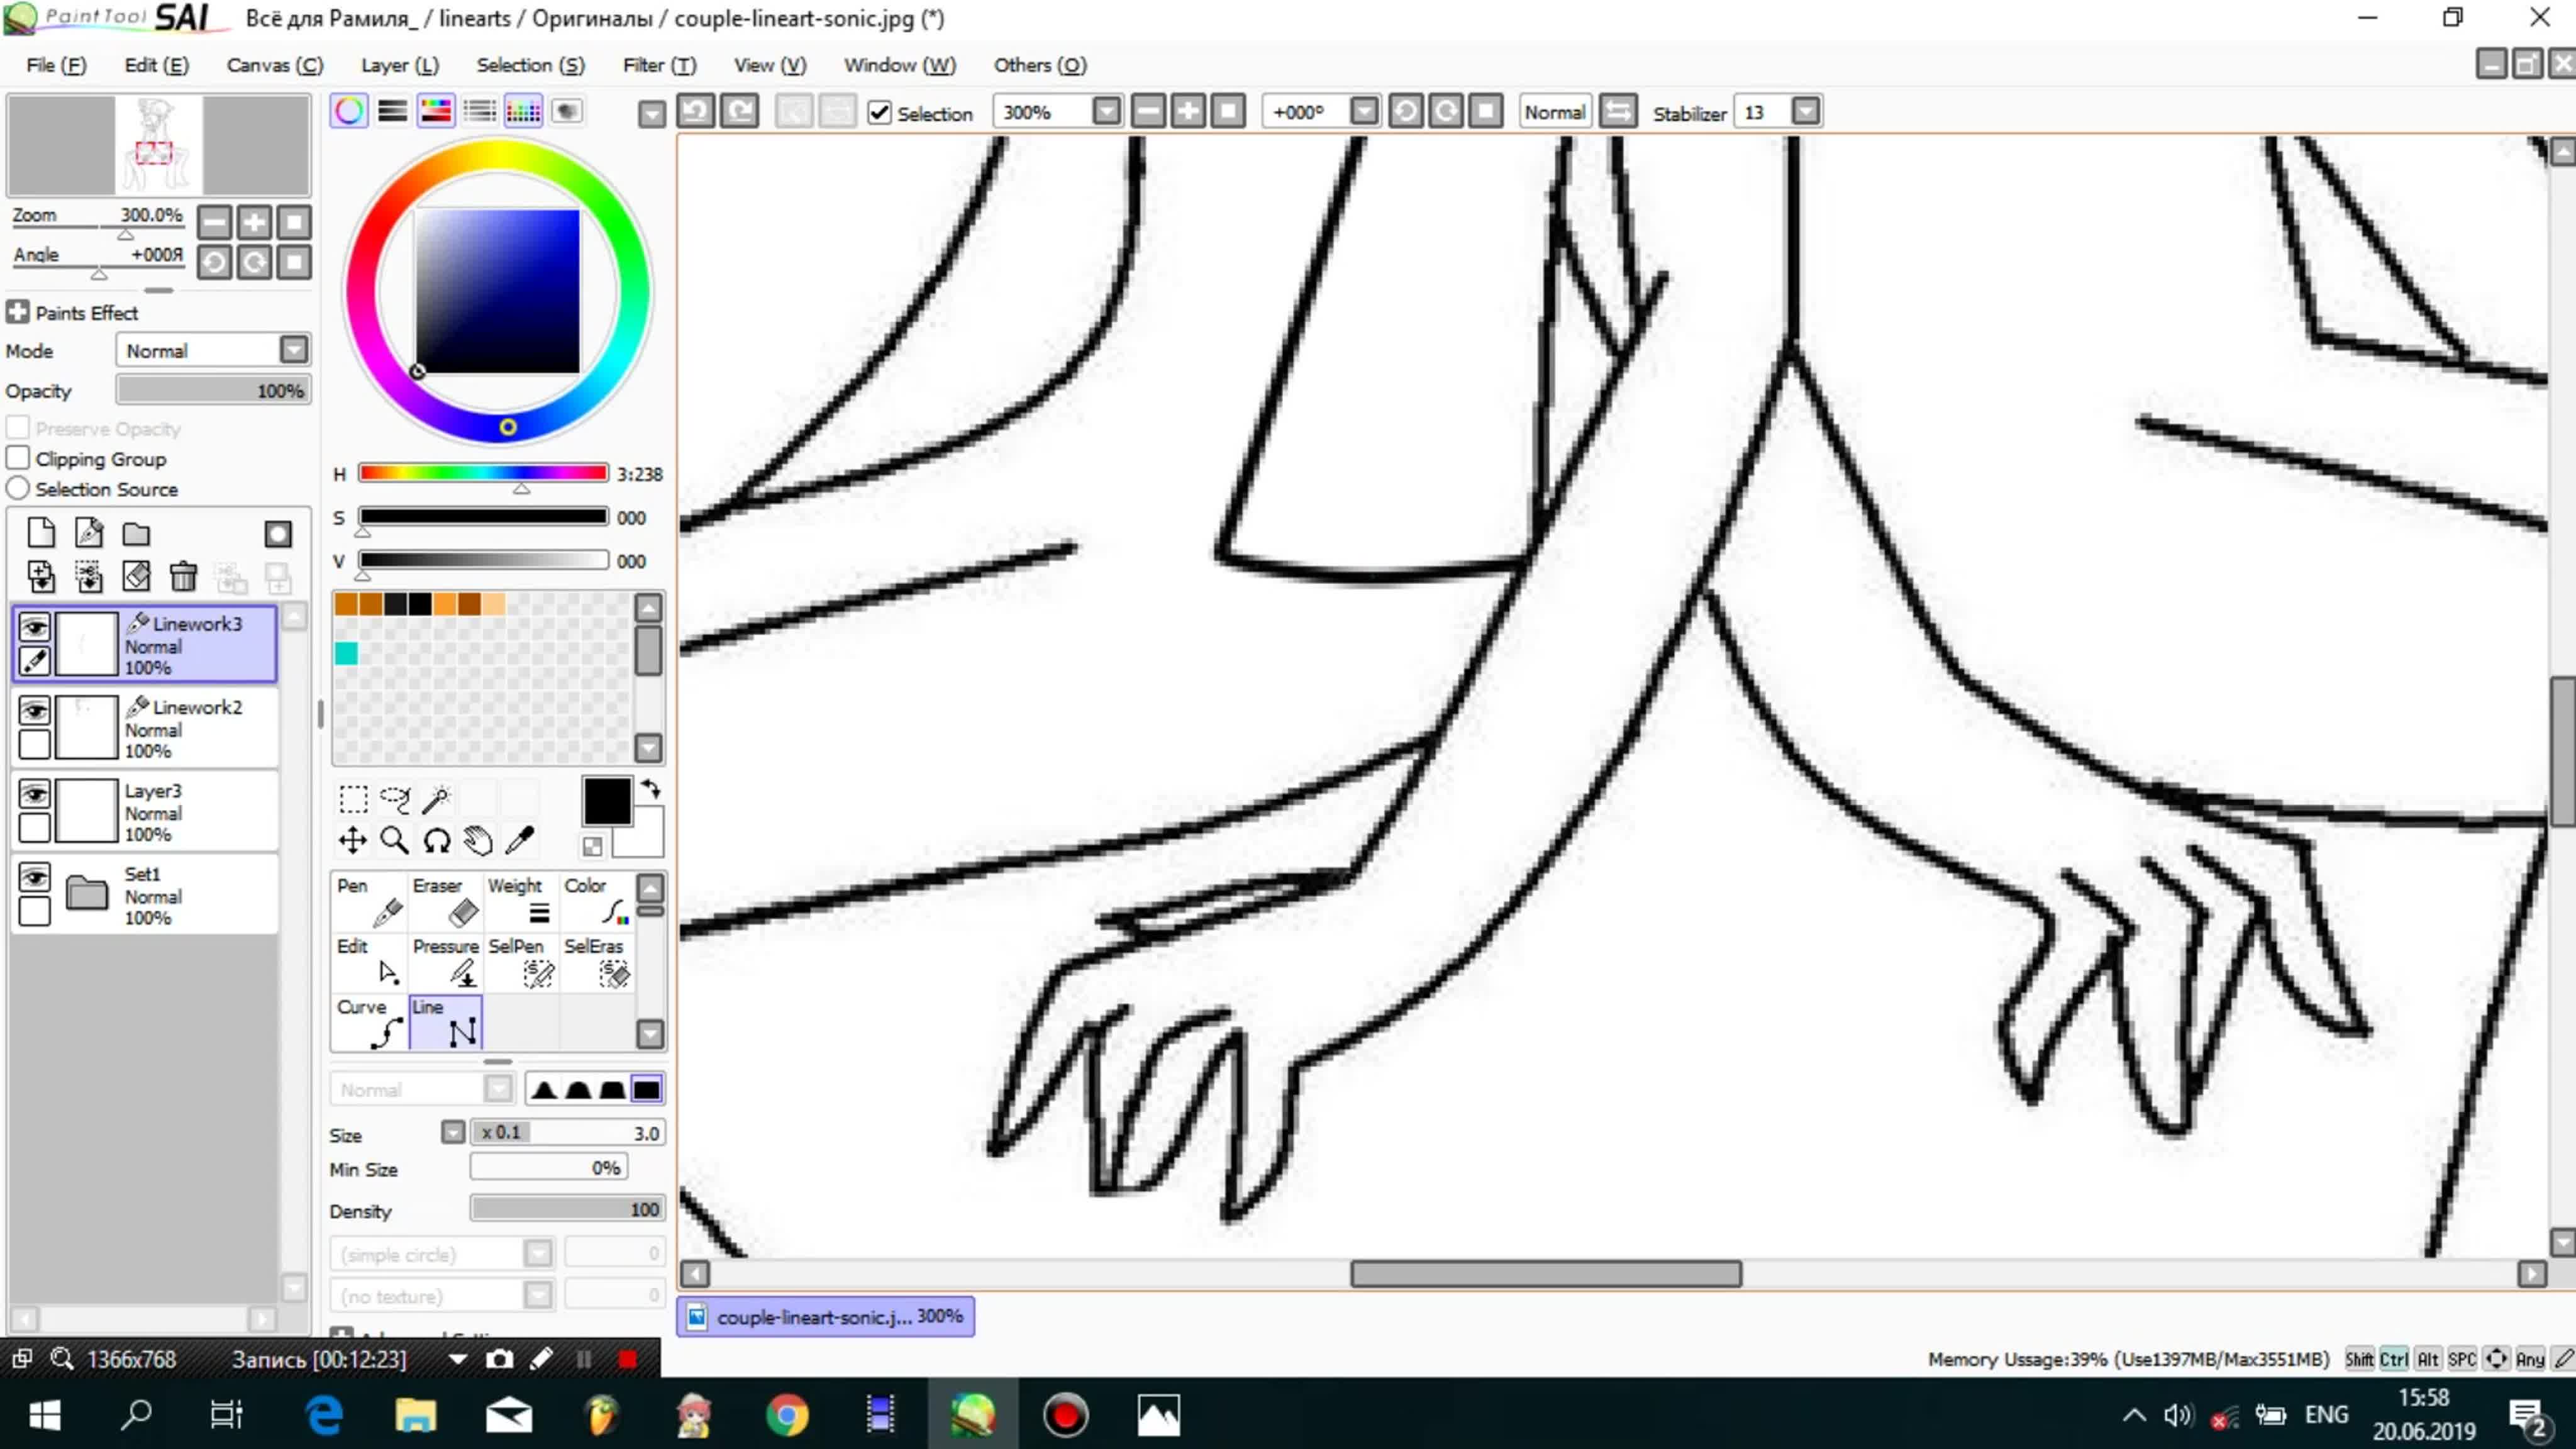
Task: Open the simple circle brush shape dropdown
Action: (x=538, y=1253)
